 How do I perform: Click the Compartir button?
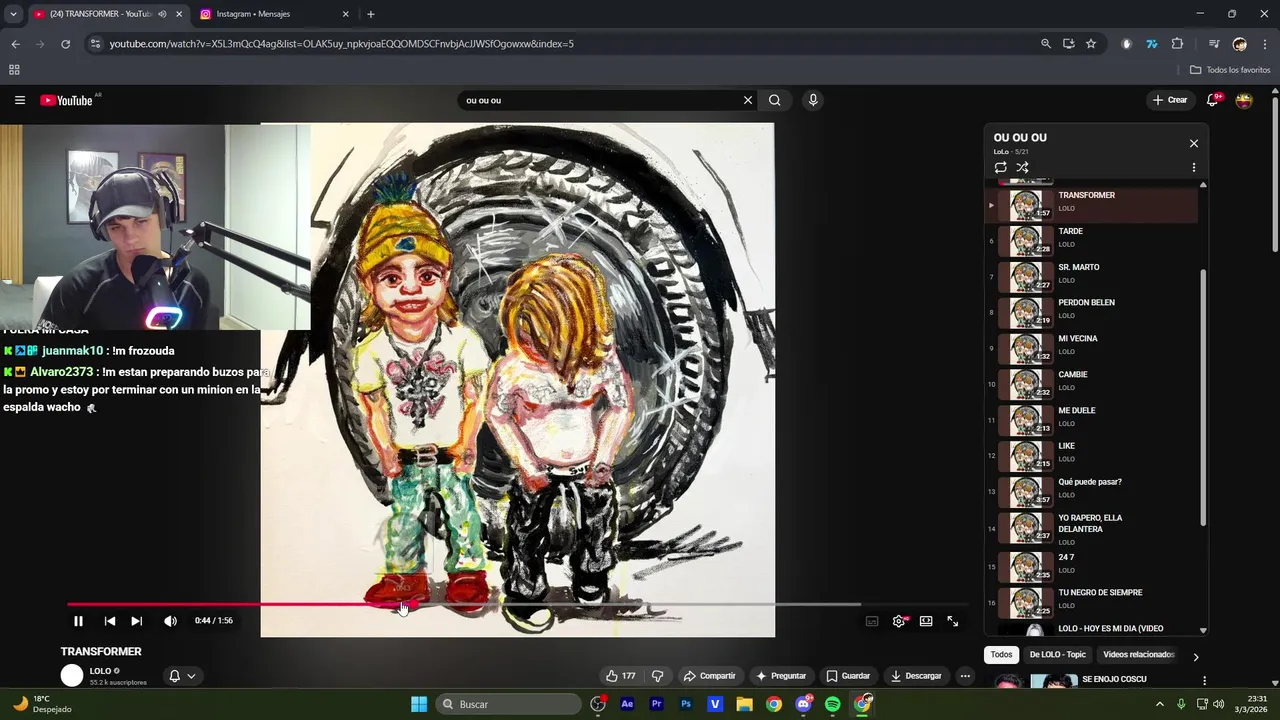click(x=709, y=676)
